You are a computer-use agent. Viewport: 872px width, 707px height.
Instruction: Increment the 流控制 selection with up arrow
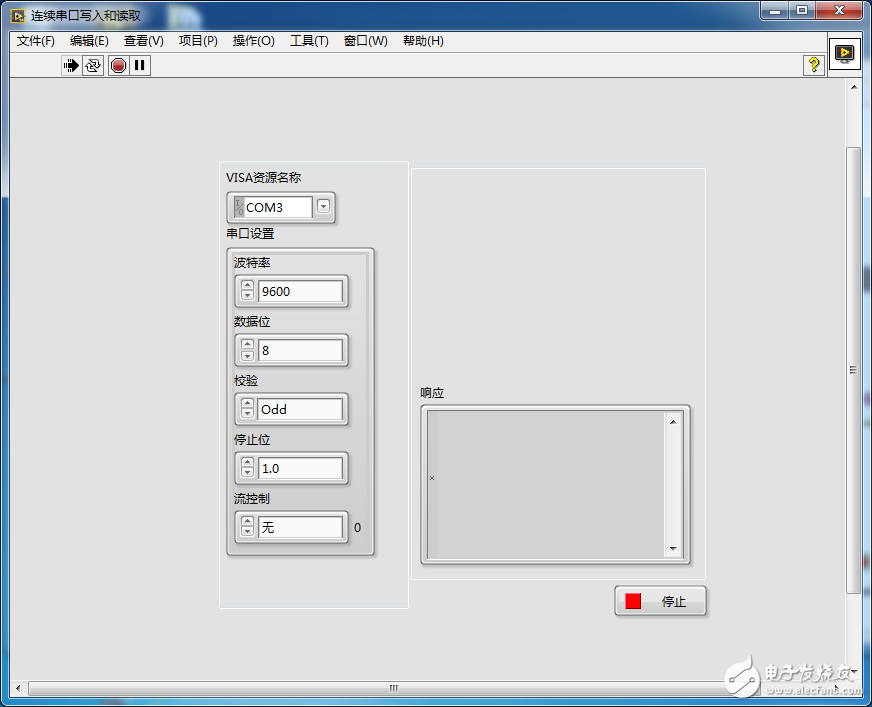tap(247, 522)
